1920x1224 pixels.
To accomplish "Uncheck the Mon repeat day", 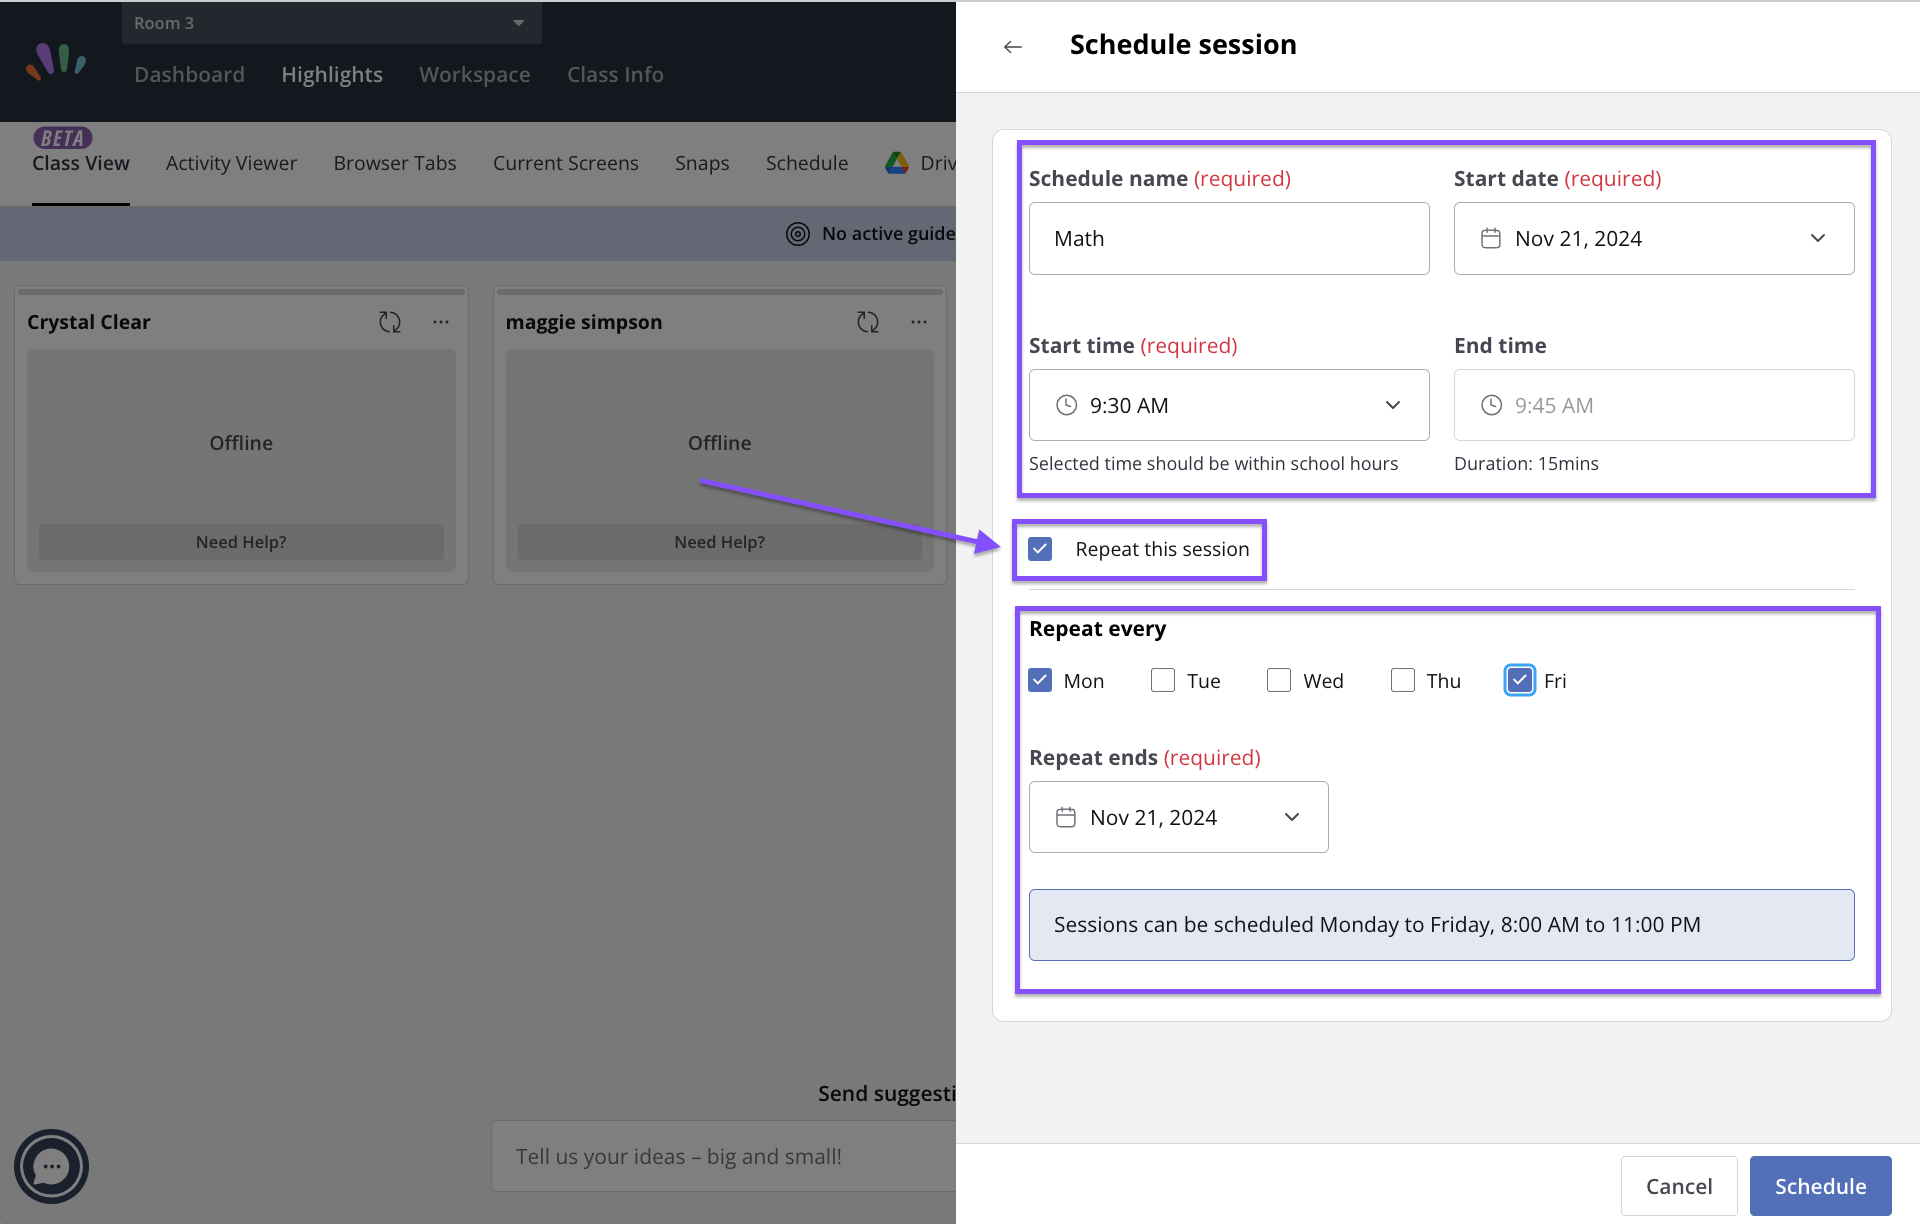I will (x=1041, y=681).
